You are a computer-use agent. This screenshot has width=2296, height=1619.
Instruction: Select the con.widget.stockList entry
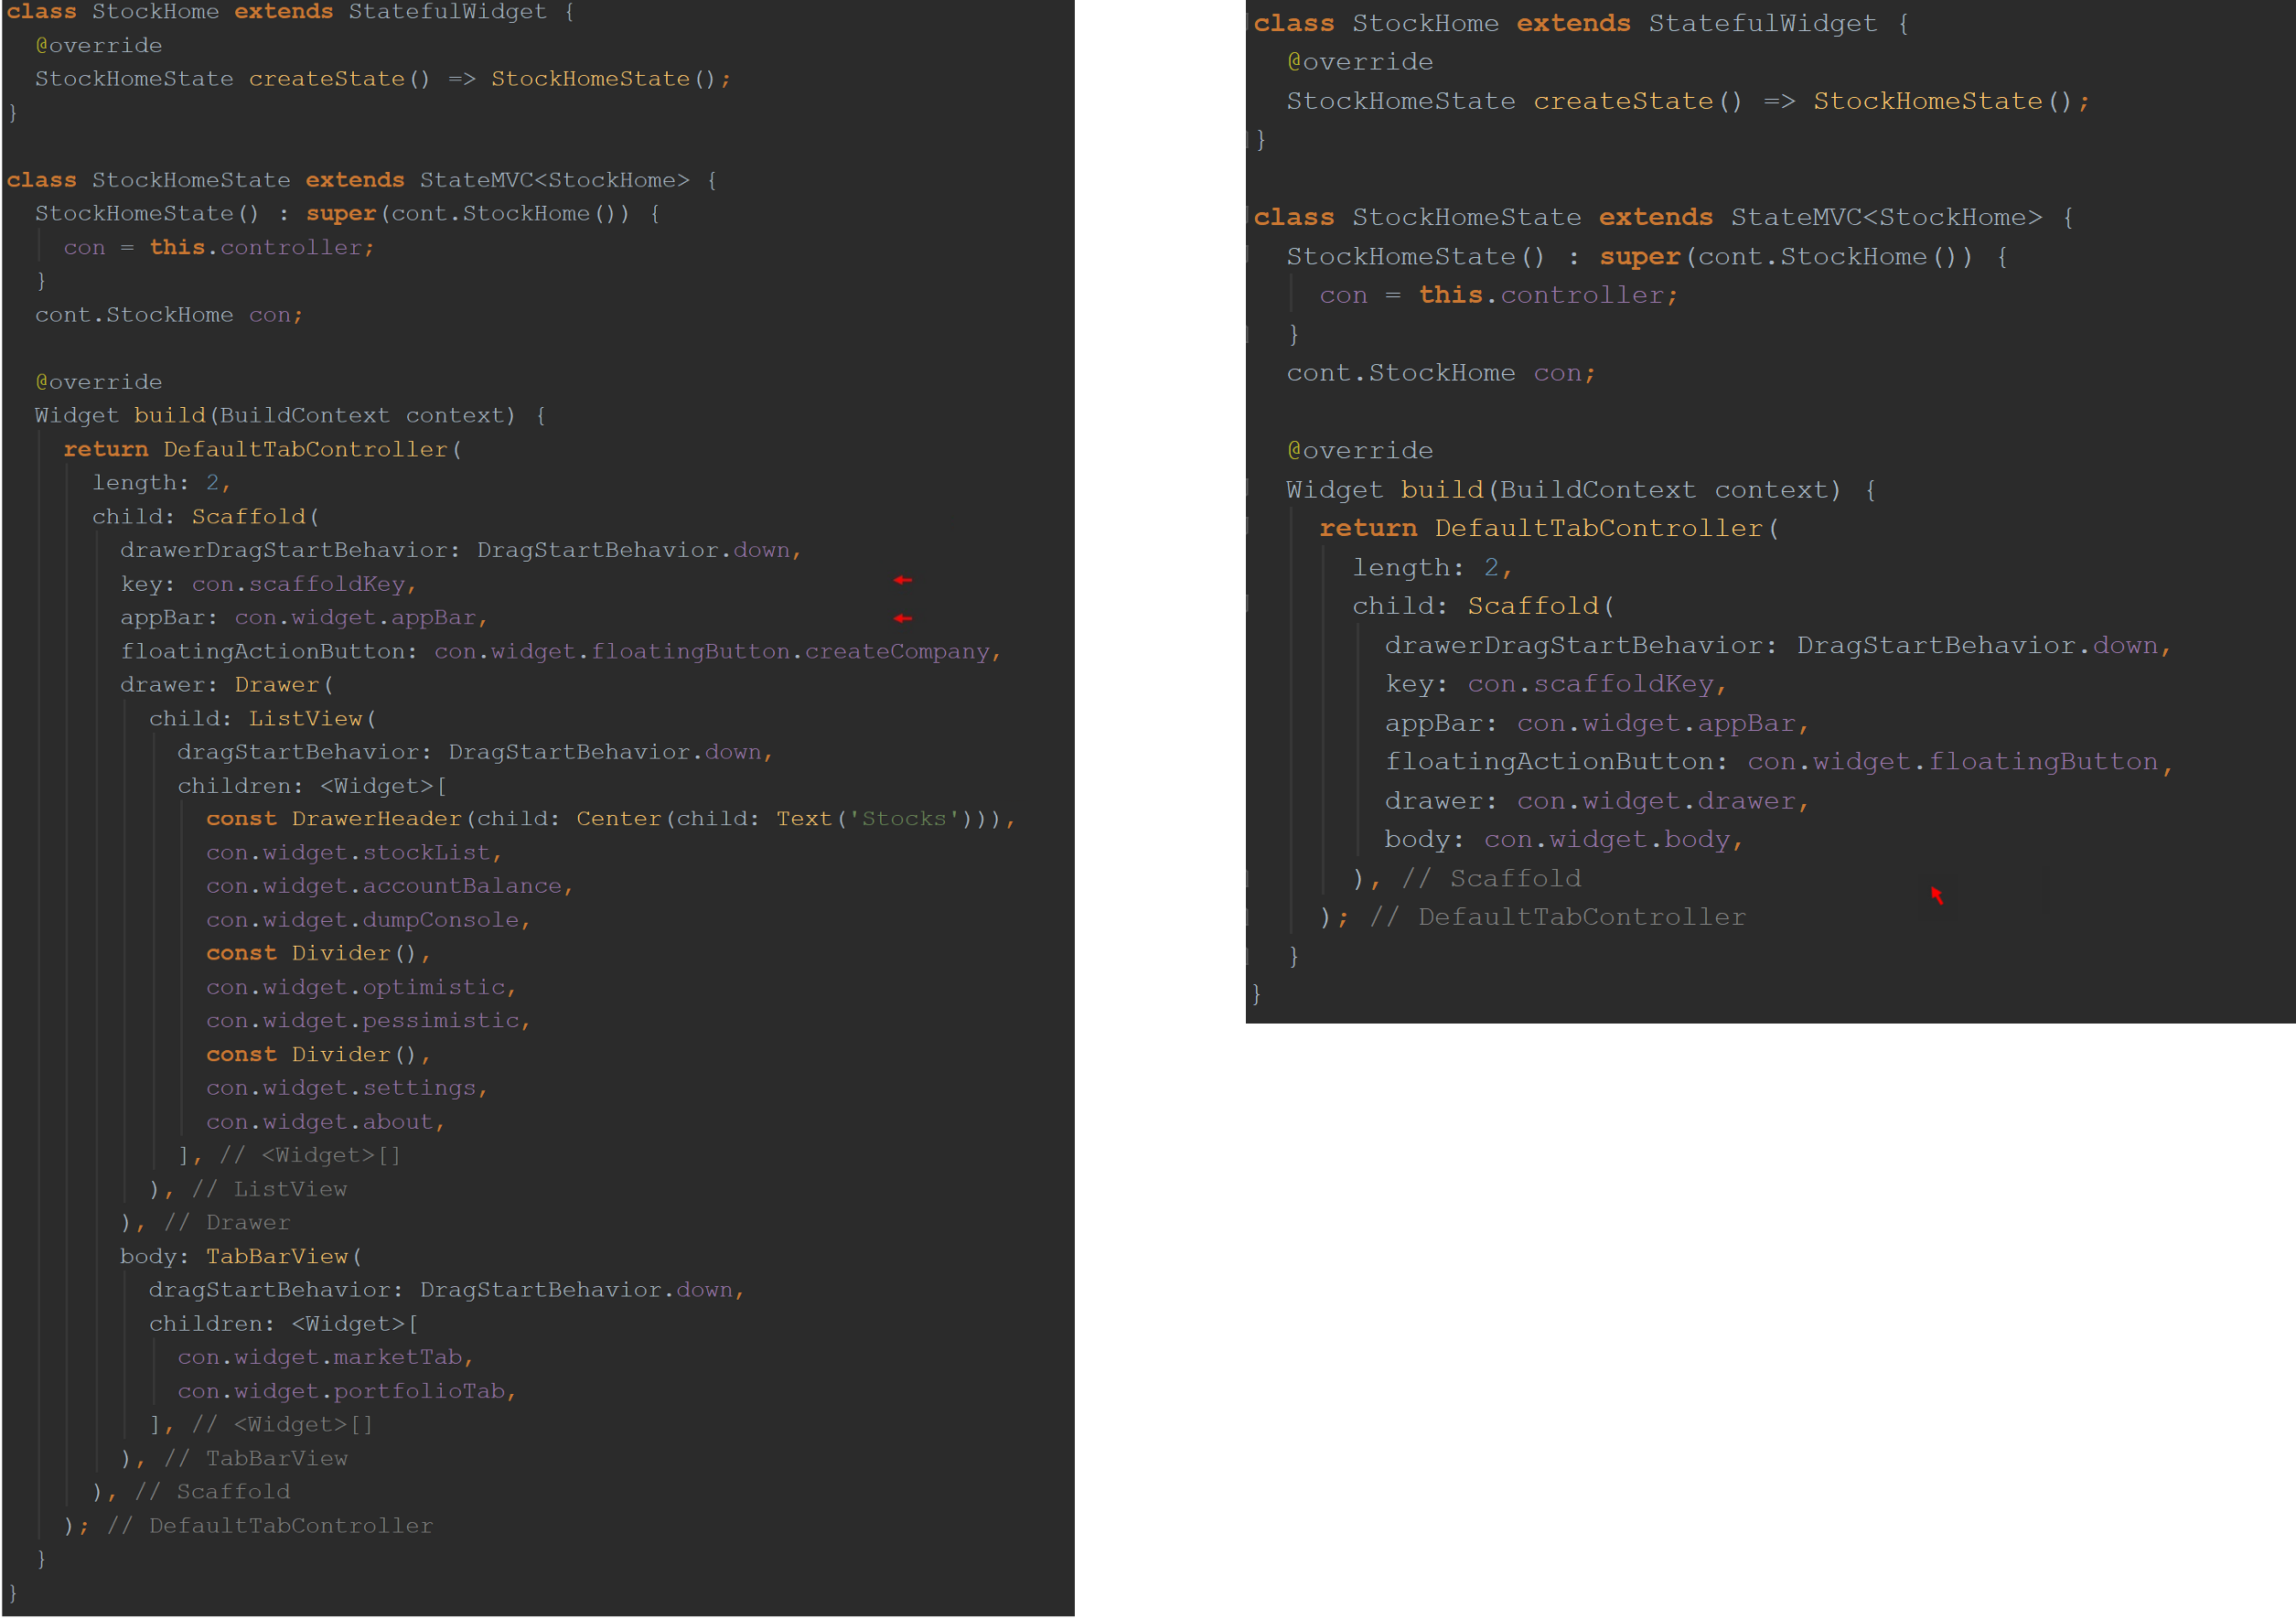(x=352, y=852)
